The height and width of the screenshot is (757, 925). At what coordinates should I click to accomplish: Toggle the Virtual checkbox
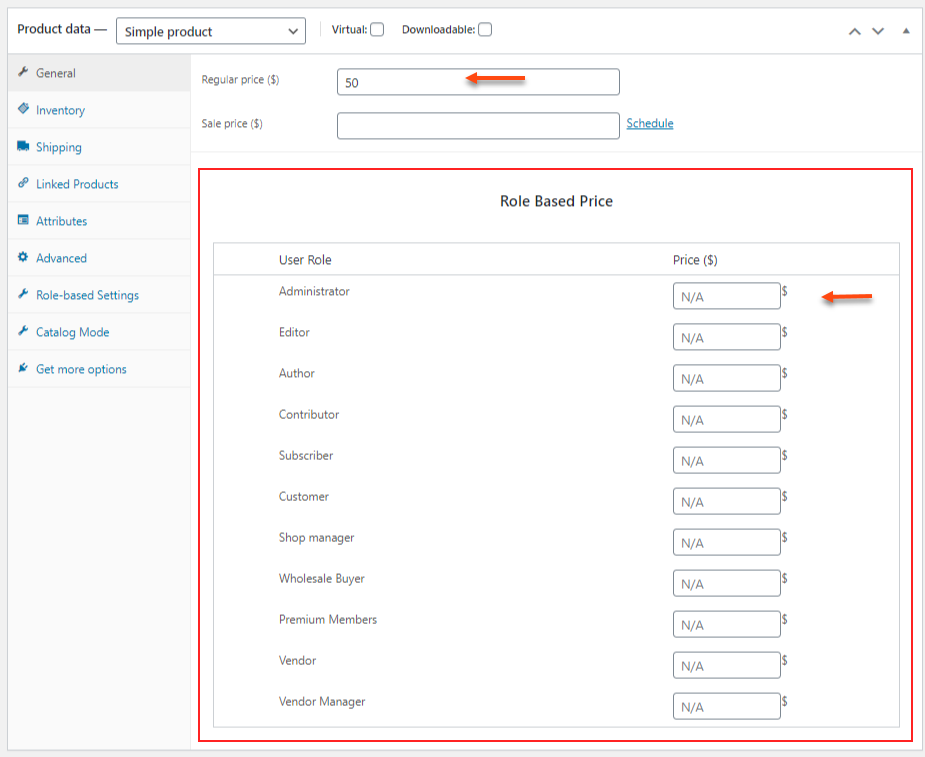tap(377, 30)
